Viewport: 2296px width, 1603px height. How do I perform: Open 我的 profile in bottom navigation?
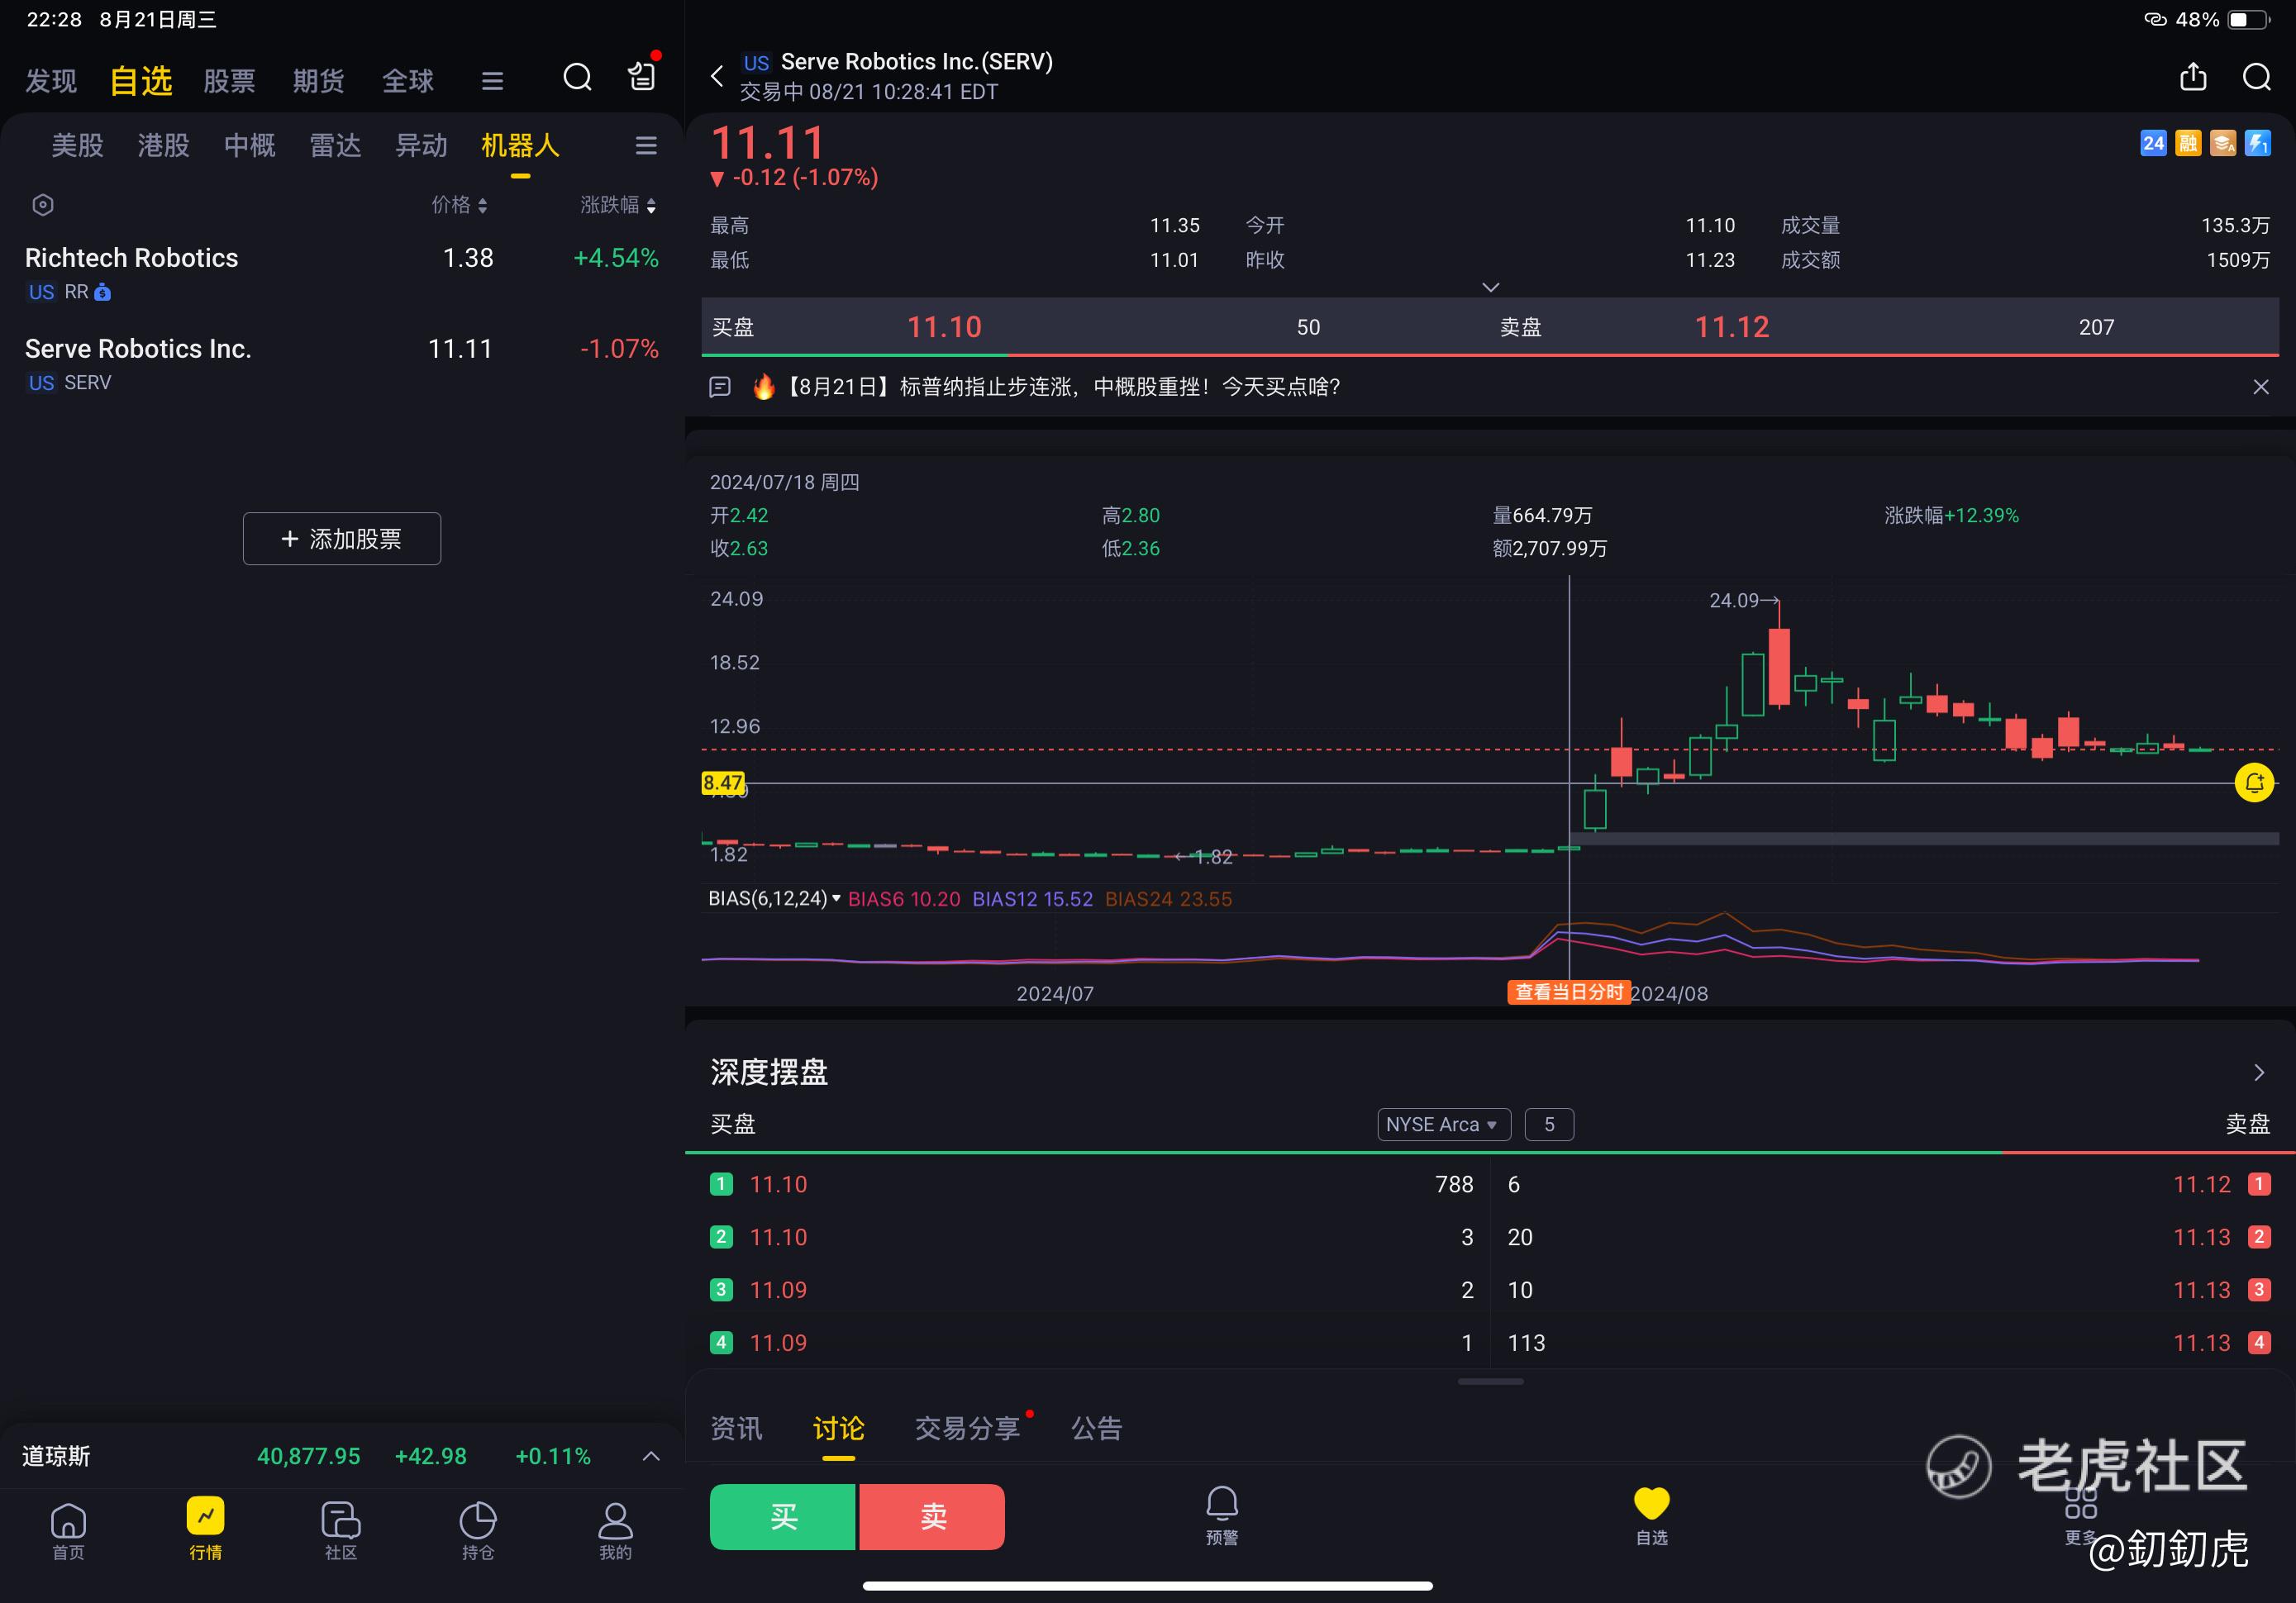615,1531
